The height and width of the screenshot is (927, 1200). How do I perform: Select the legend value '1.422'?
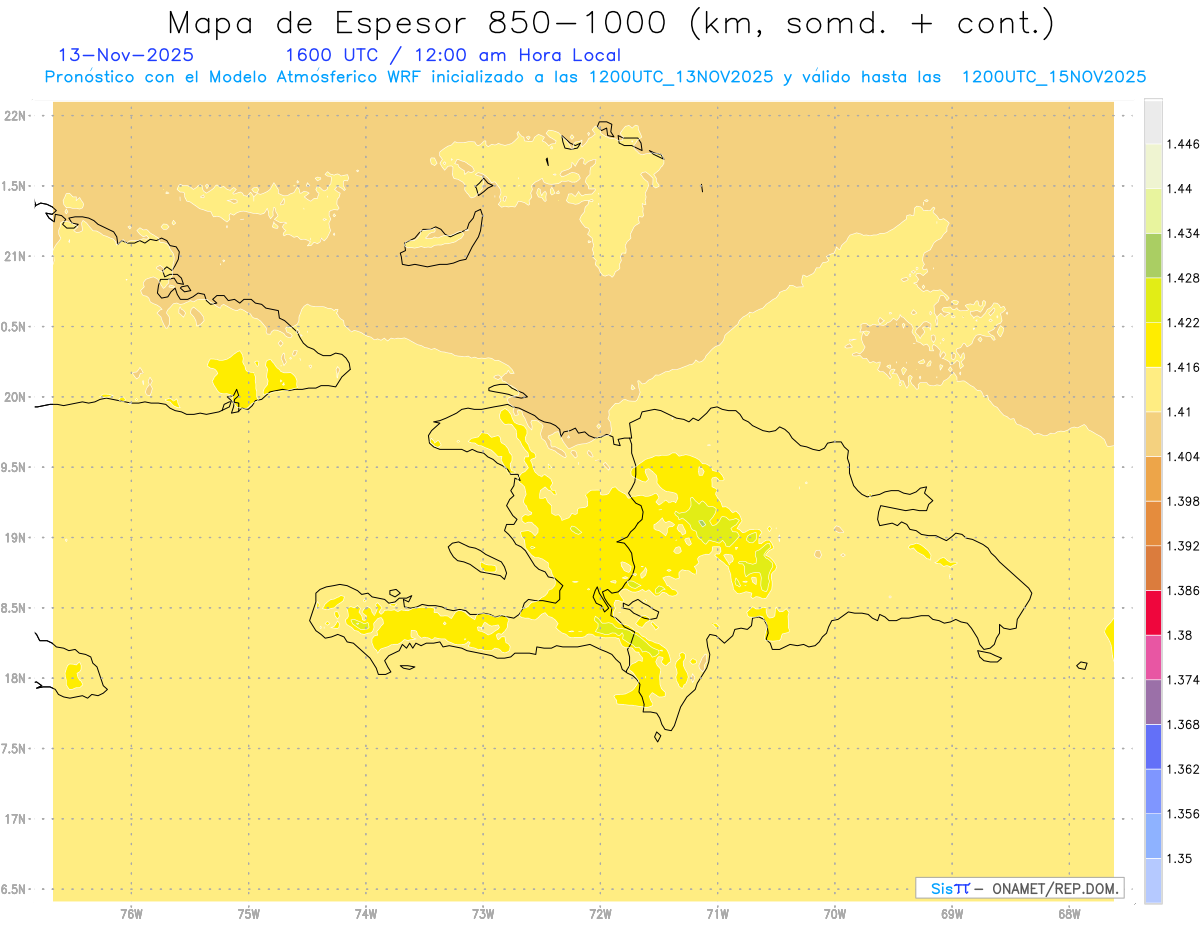coord(1184,323)
